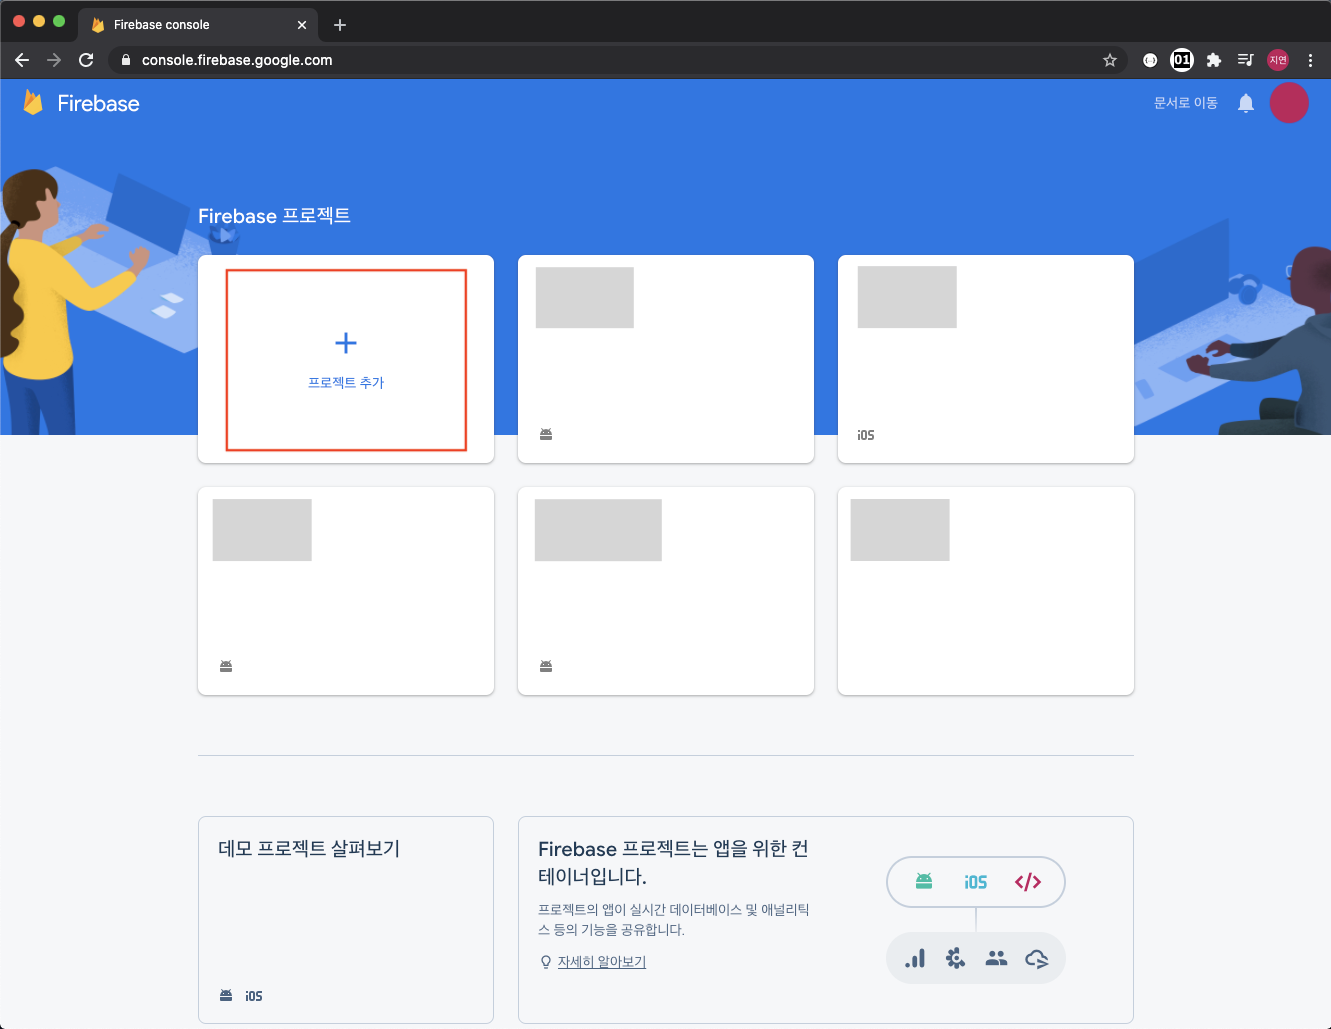Select the Firebase console tab
Screen dimensions: 1331x1029
[x=198, y=25]
